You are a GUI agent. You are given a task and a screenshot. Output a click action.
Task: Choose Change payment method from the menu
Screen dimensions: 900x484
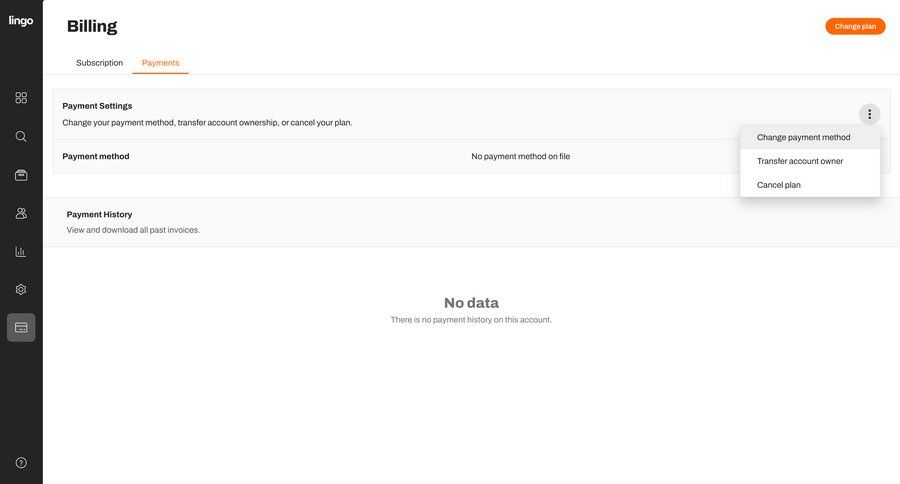(803, 137)
